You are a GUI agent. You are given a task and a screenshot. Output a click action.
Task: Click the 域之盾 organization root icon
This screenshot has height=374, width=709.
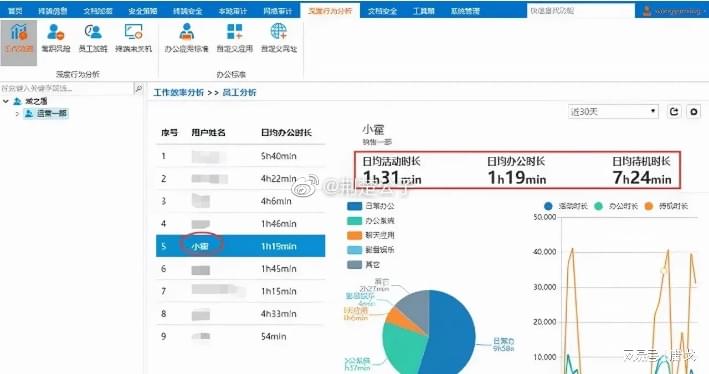click(18, 101)
